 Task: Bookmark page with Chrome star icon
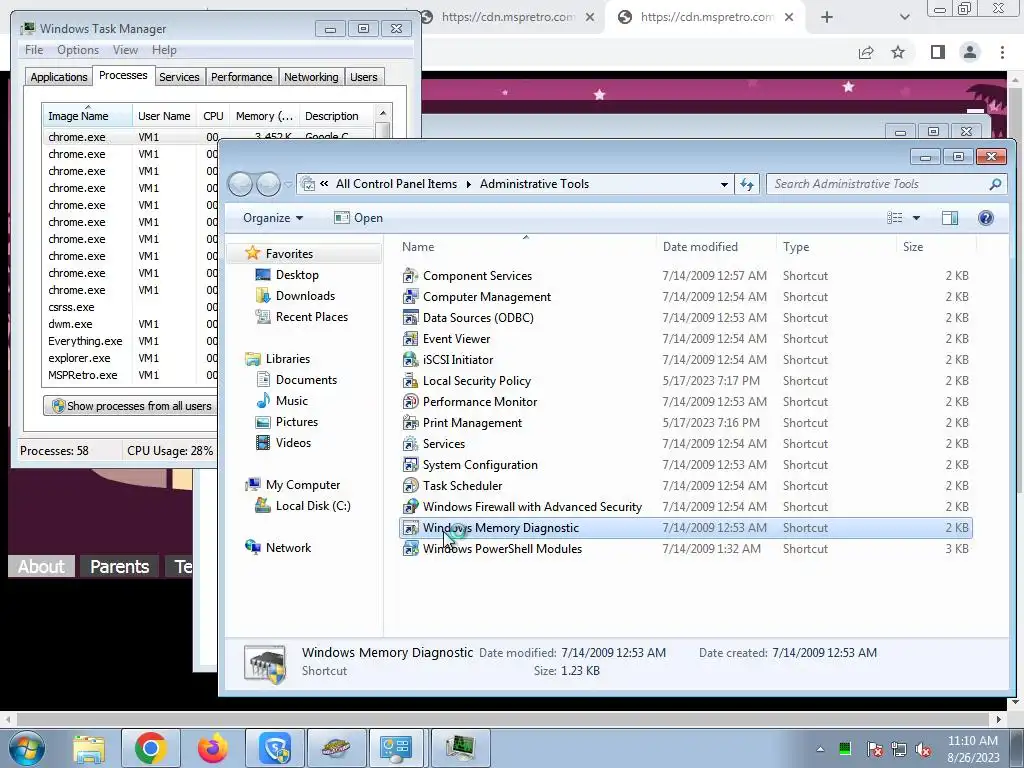click(898, 52)
